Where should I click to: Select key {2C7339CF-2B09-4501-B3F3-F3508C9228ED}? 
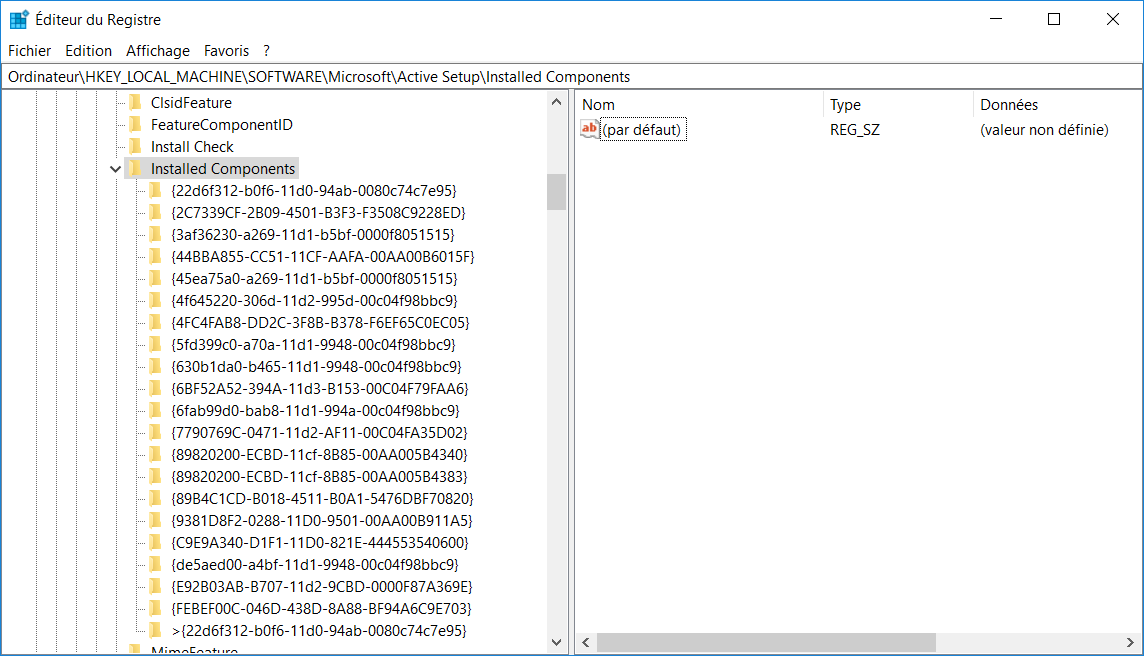(318, 212)
